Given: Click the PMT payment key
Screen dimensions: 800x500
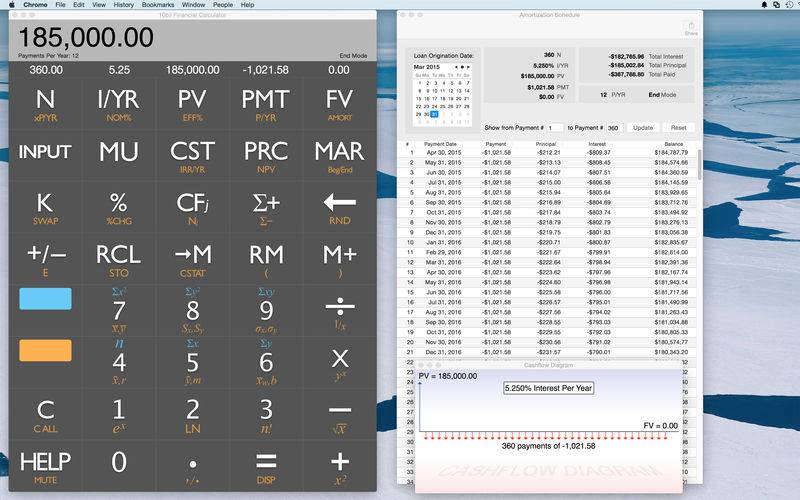Looking at the screenshot, I should (266, 104).
